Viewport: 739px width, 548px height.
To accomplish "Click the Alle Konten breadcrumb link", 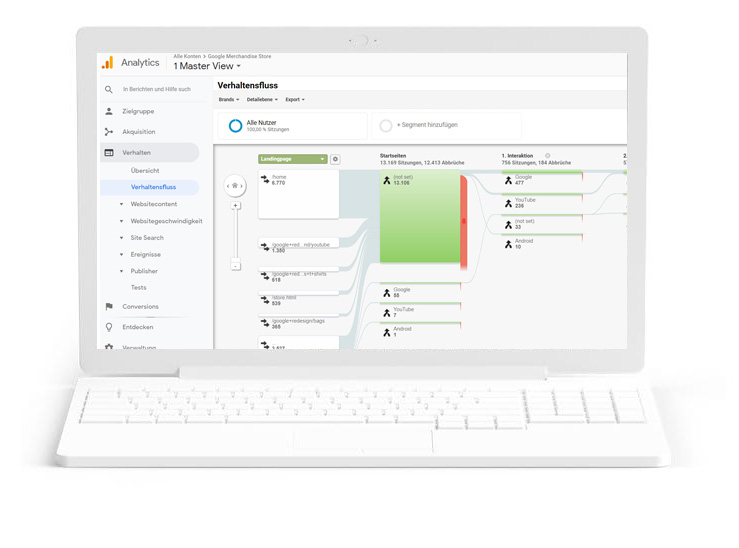I will 187,56.
